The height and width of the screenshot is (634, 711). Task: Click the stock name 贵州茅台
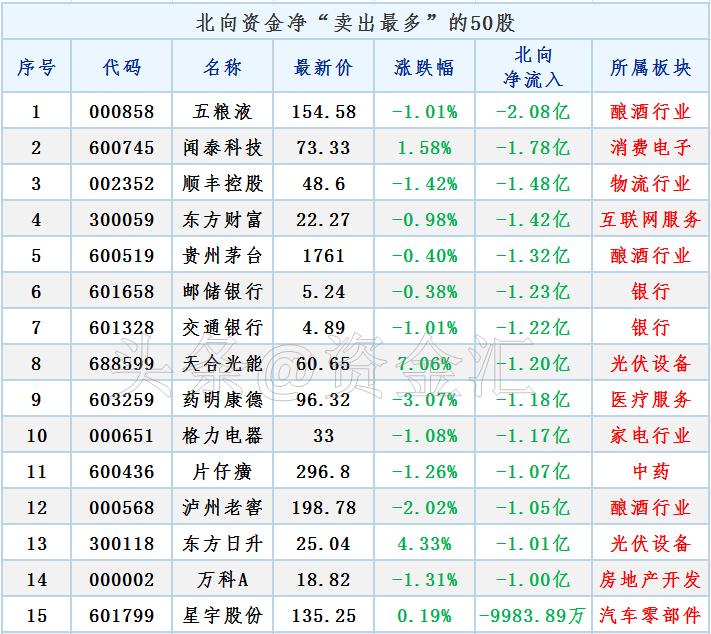pos(222,255)
